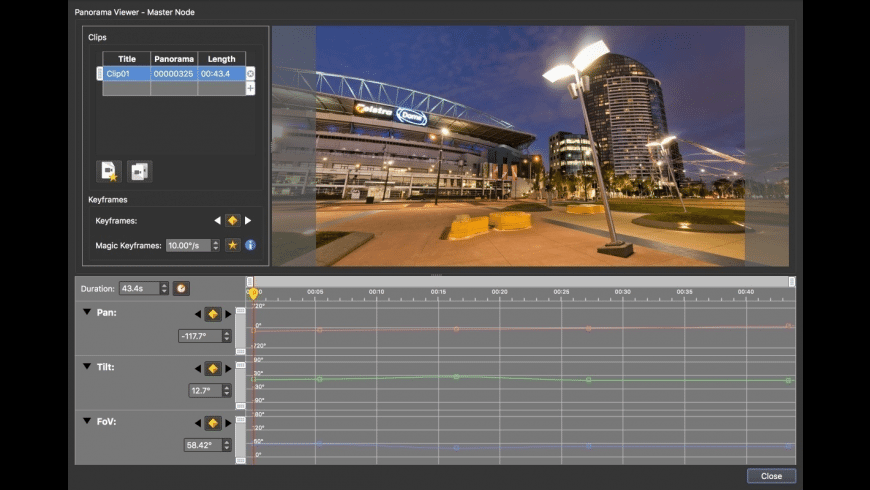Jump to next keyframe in the Keyframes section
Screen dimensions: 870x490
click(248, 220)
